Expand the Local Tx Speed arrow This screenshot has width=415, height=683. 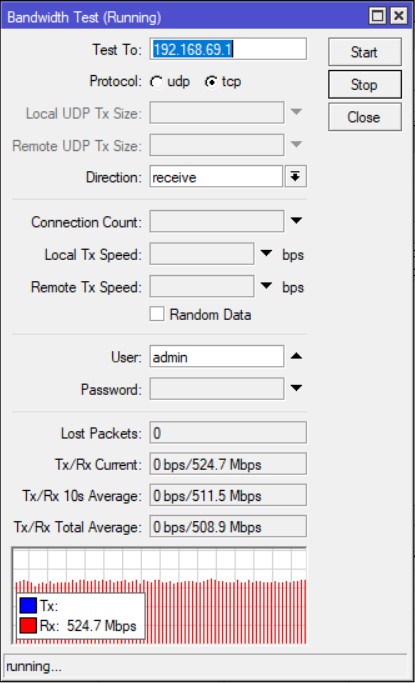point(266,254)
